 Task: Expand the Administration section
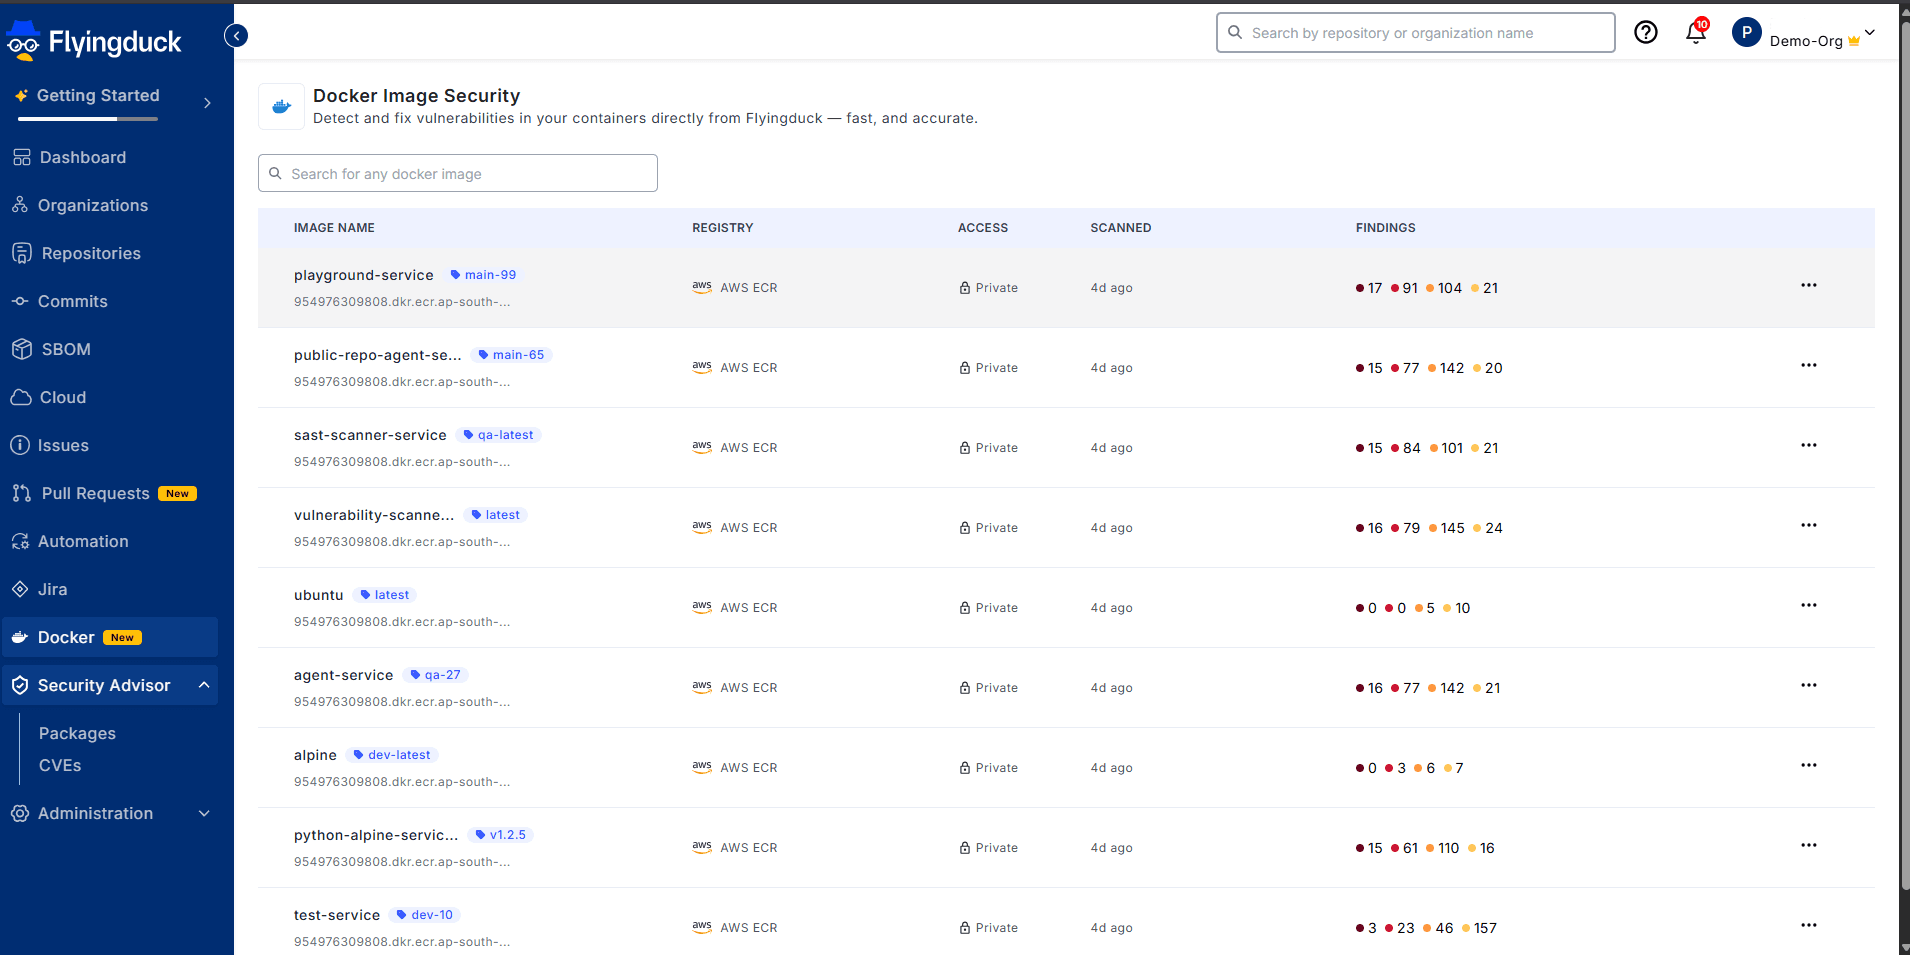[x=204, y=813]
